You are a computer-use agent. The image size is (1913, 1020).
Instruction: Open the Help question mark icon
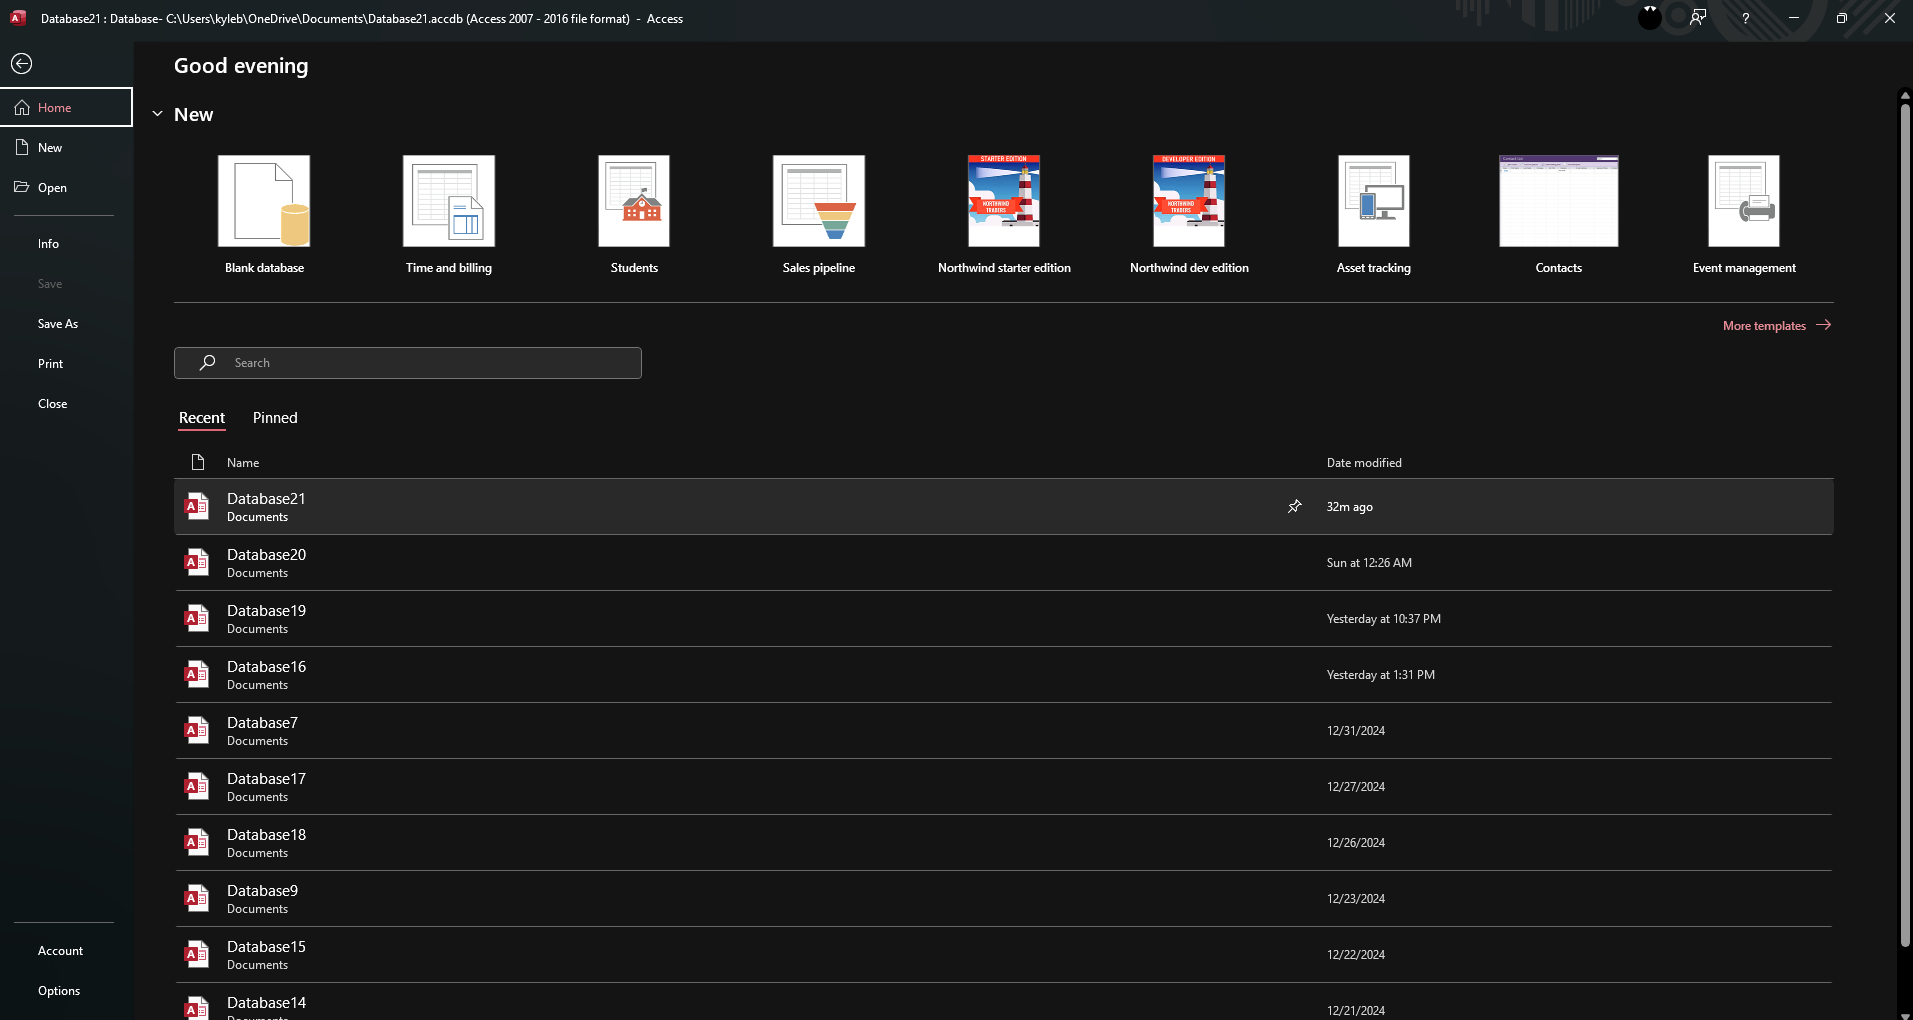(1745, 18)
